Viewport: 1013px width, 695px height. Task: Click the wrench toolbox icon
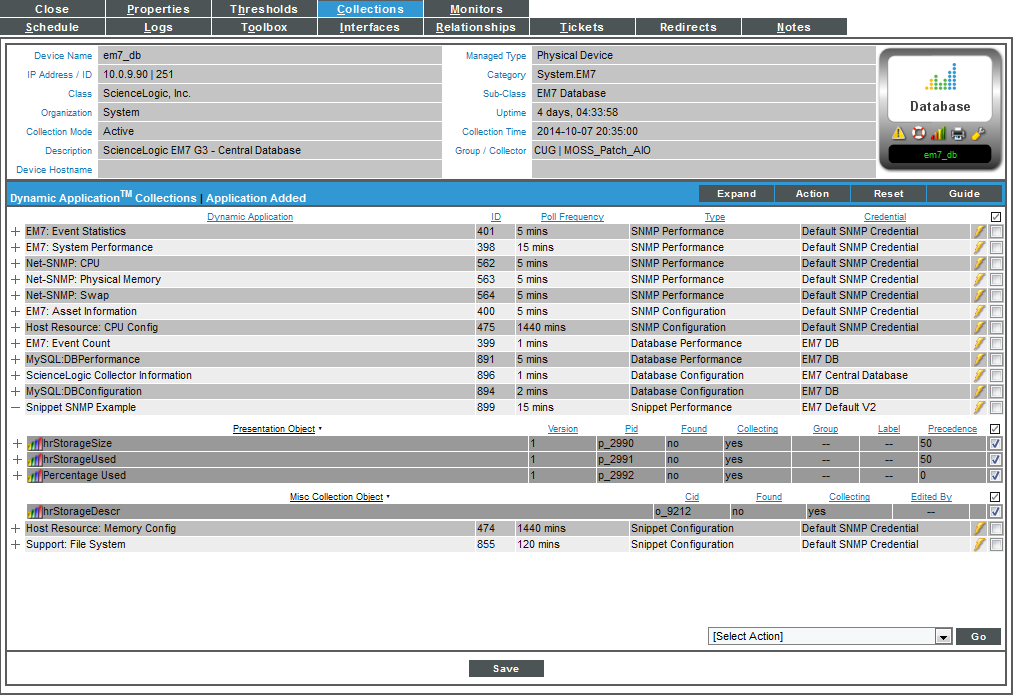tap(978, 133)
